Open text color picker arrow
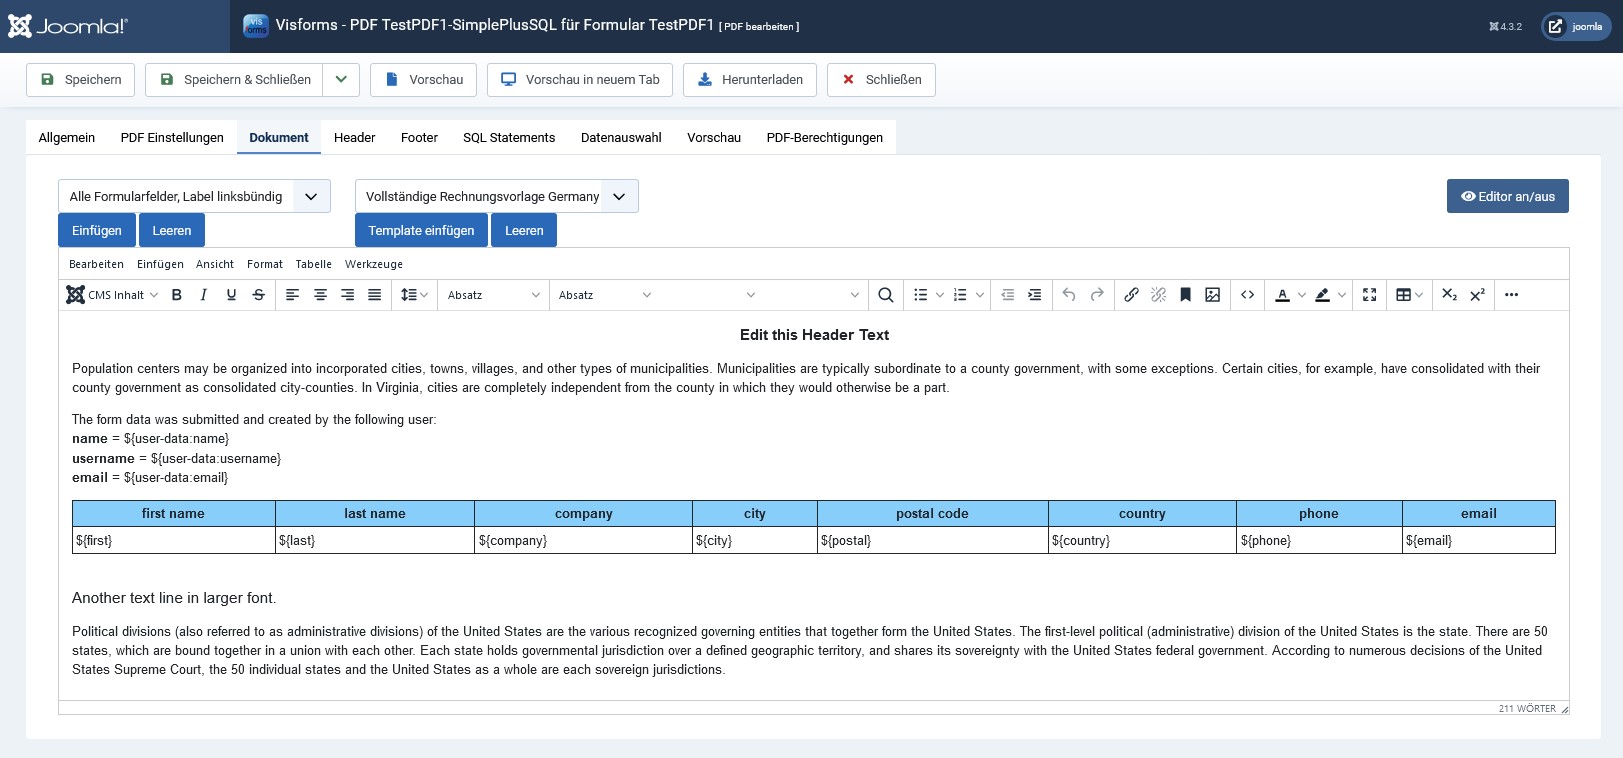1623x758 pixels. (x=1301, y=295)
